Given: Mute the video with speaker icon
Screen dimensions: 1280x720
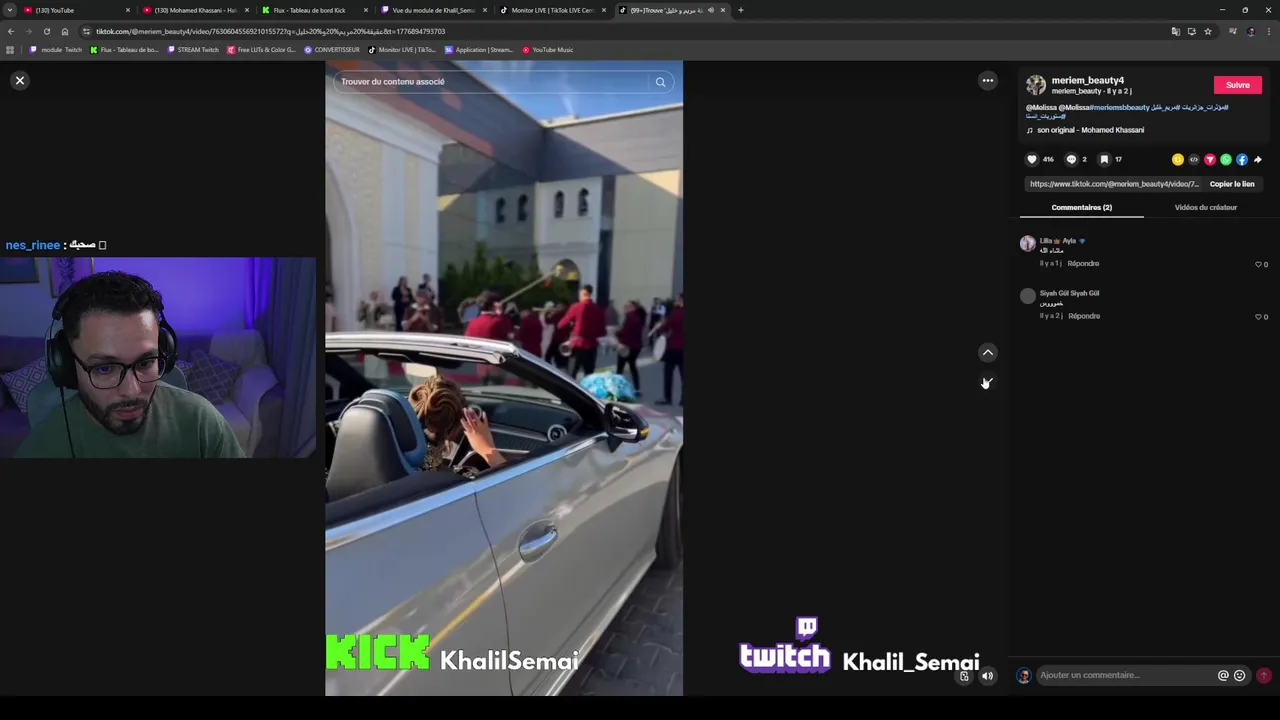Looking at the screenshot, I should 988,676.
